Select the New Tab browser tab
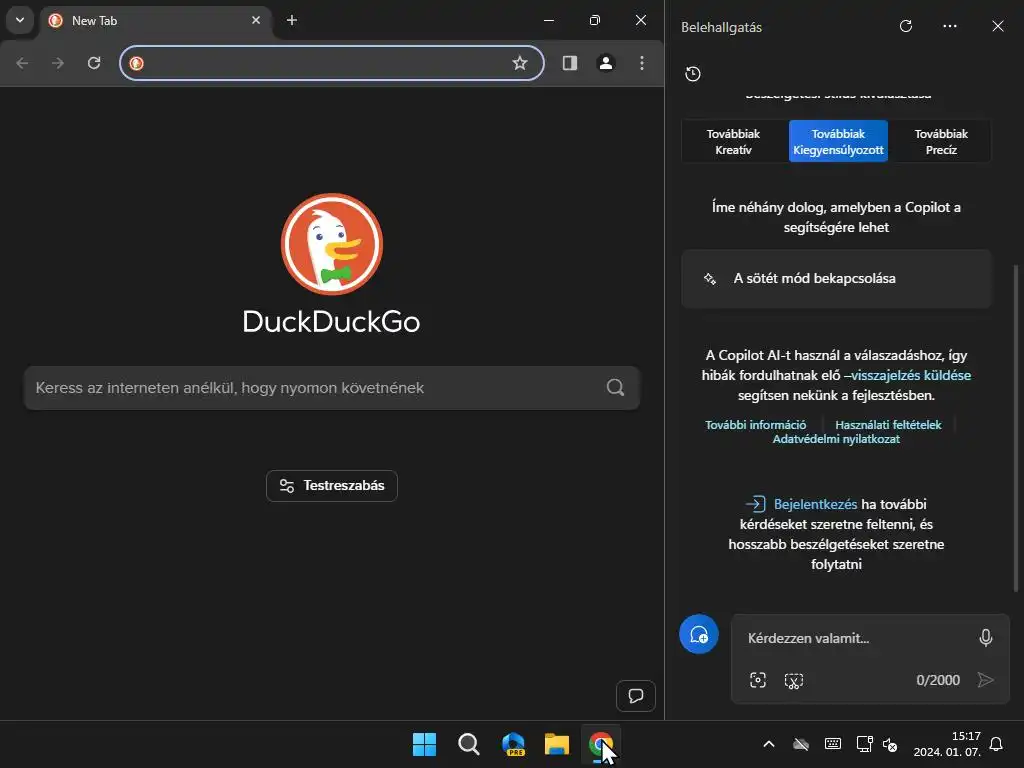 click(x=157, y=21)
